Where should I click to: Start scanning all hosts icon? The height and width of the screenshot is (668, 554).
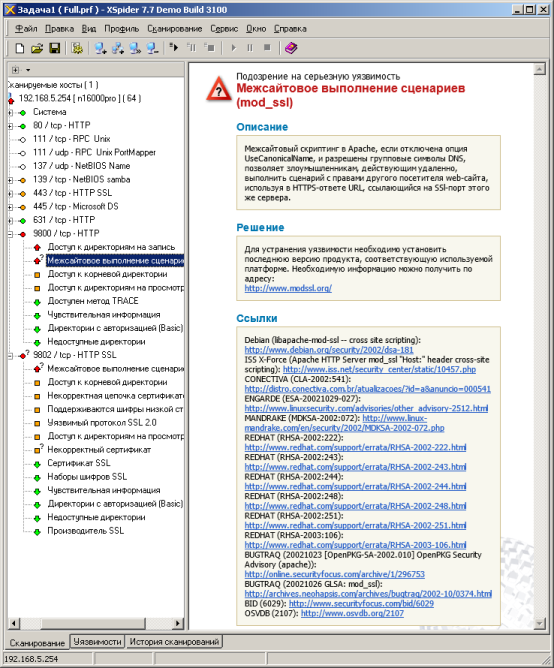click(x=174, y=47)
